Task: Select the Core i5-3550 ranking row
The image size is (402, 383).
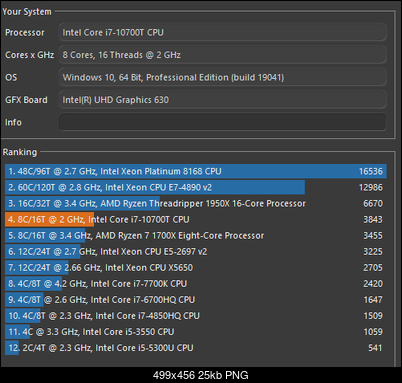Action: pos(196,331)
